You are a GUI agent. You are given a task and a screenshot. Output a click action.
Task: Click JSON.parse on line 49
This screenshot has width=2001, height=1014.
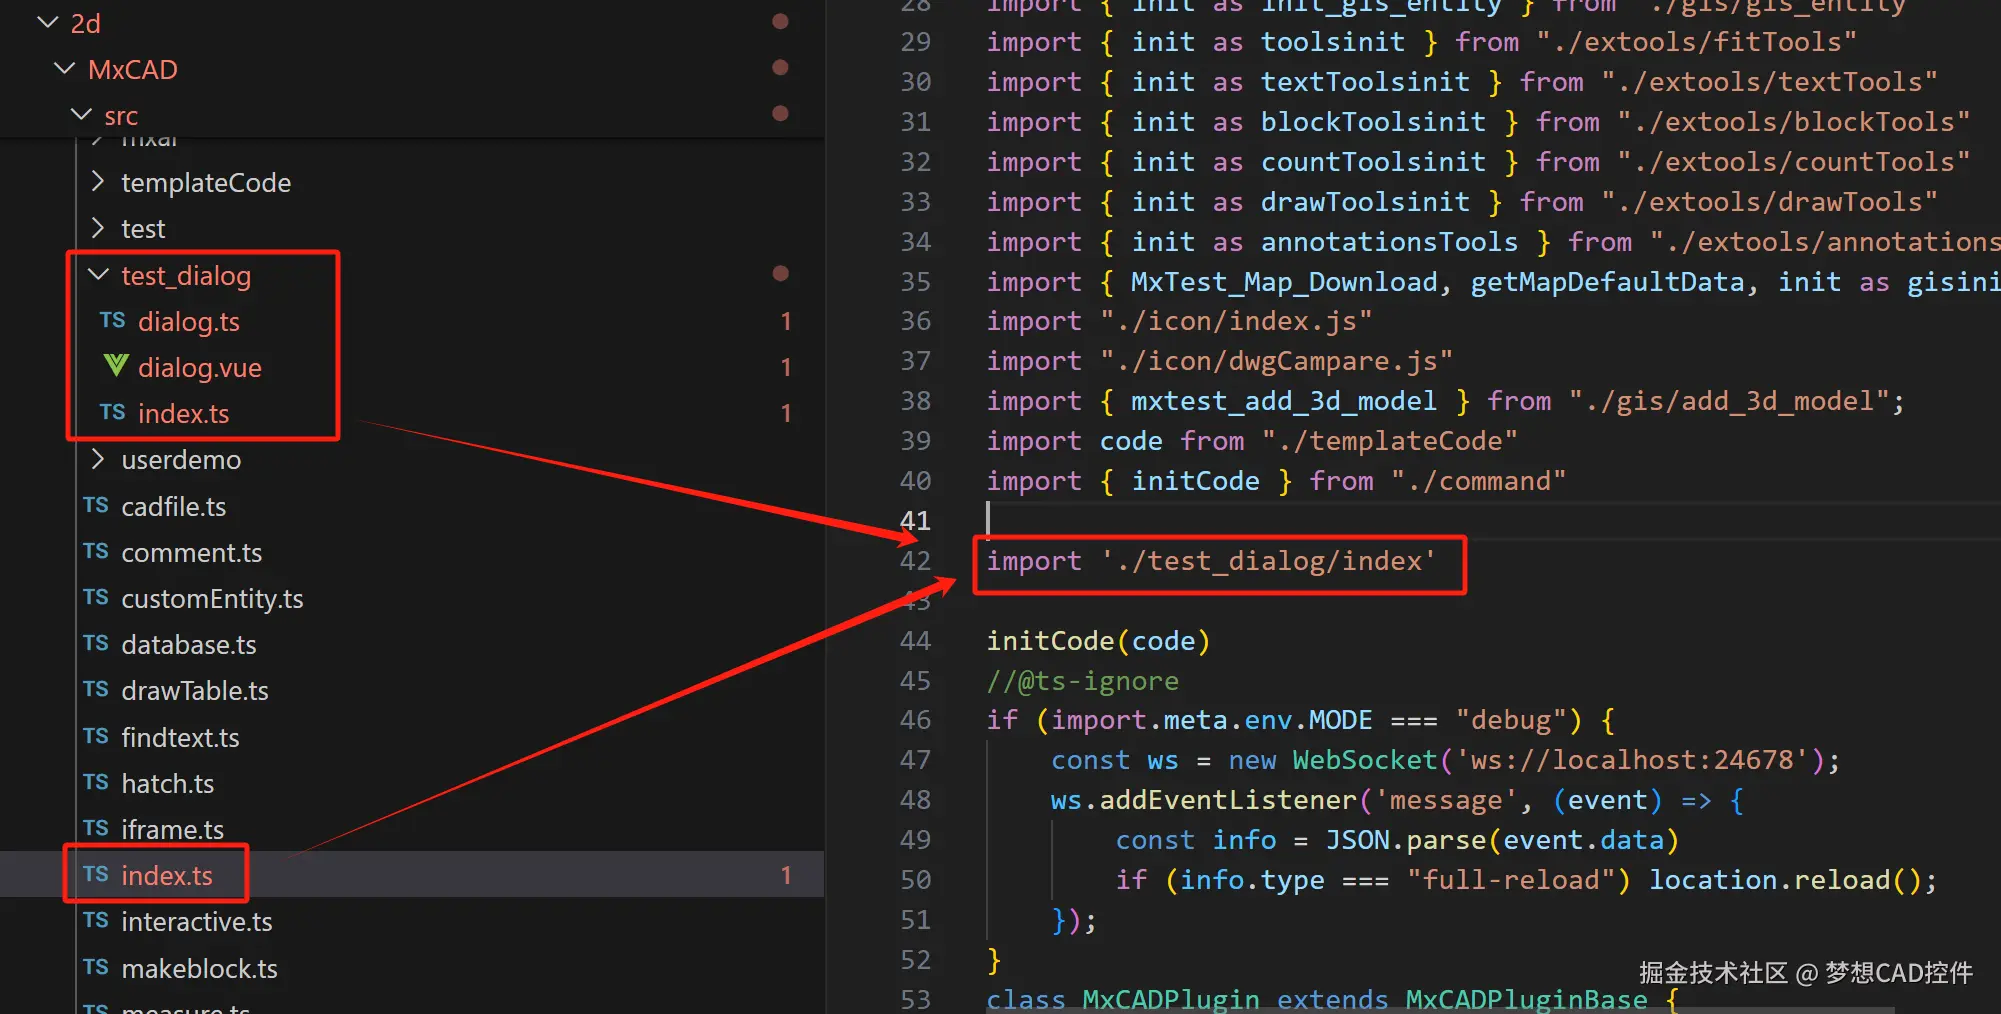click(x=1406, y=840)
